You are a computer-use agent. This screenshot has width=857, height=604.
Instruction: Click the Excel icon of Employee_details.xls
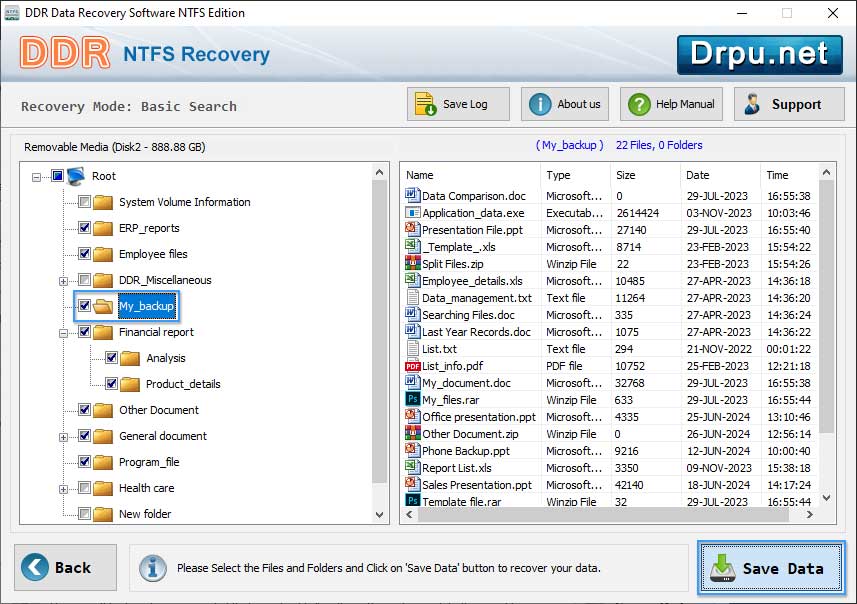[412, 280]
